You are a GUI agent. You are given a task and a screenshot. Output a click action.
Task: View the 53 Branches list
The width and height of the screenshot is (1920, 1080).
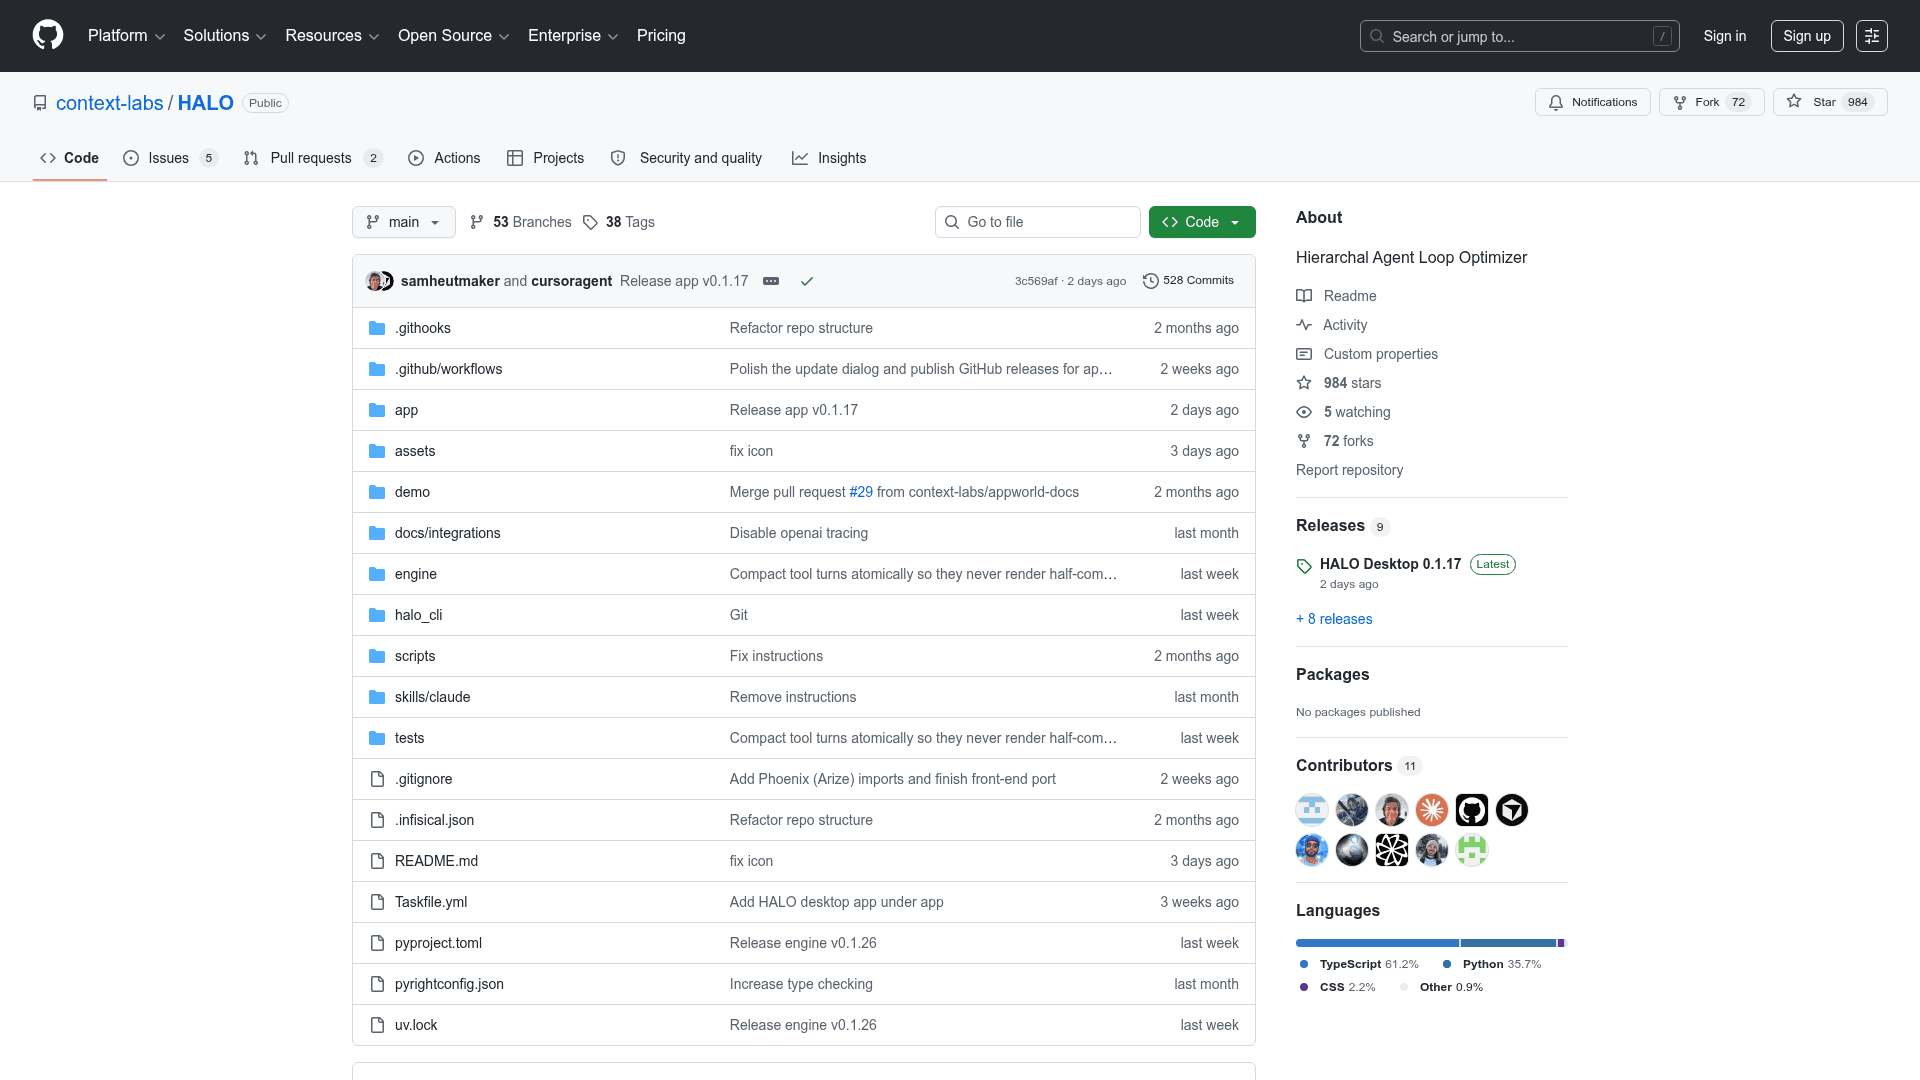pyautogui.click(x=521, y=222)
